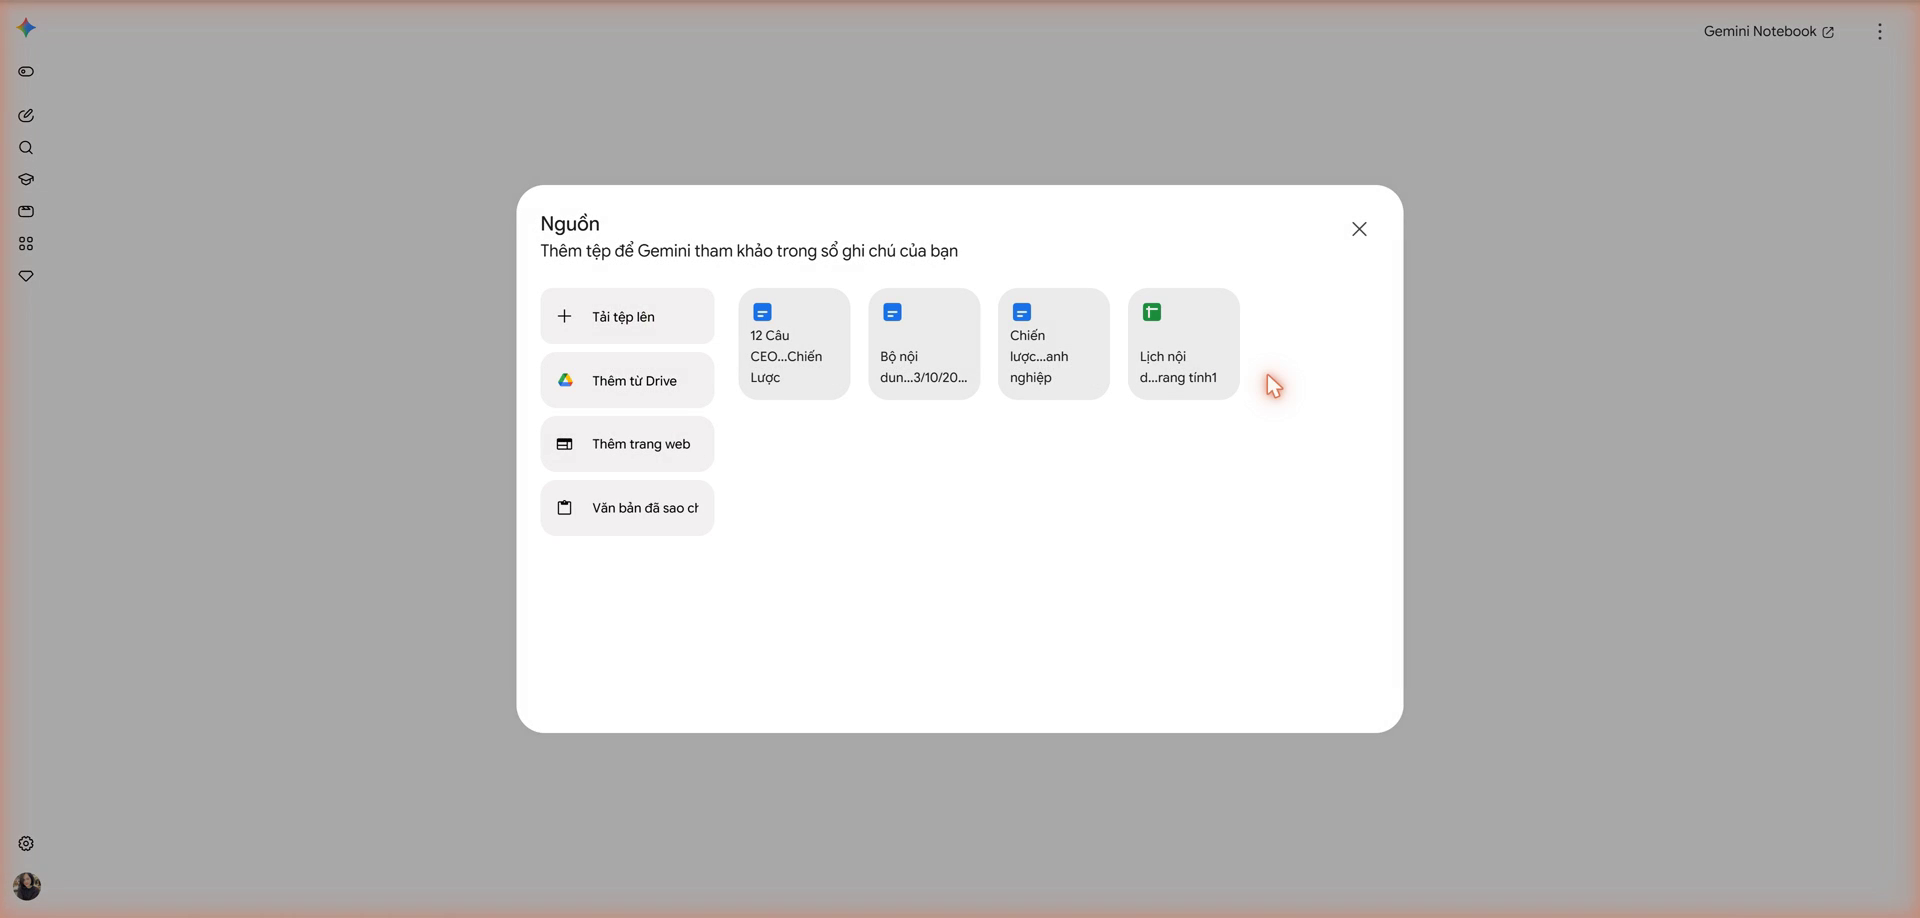
Task: Select the 'Lịch nội d...rang tính1' spreadsheet card
Action: (x=1184, y=344)
